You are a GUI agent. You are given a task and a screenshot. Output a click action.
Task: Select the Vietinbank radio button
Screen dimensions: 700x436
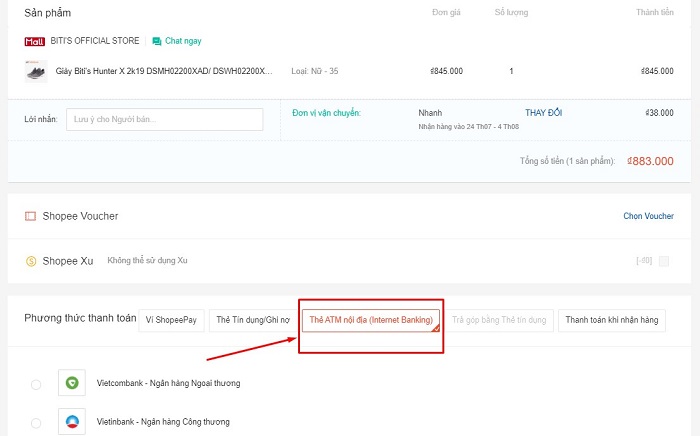37,423
